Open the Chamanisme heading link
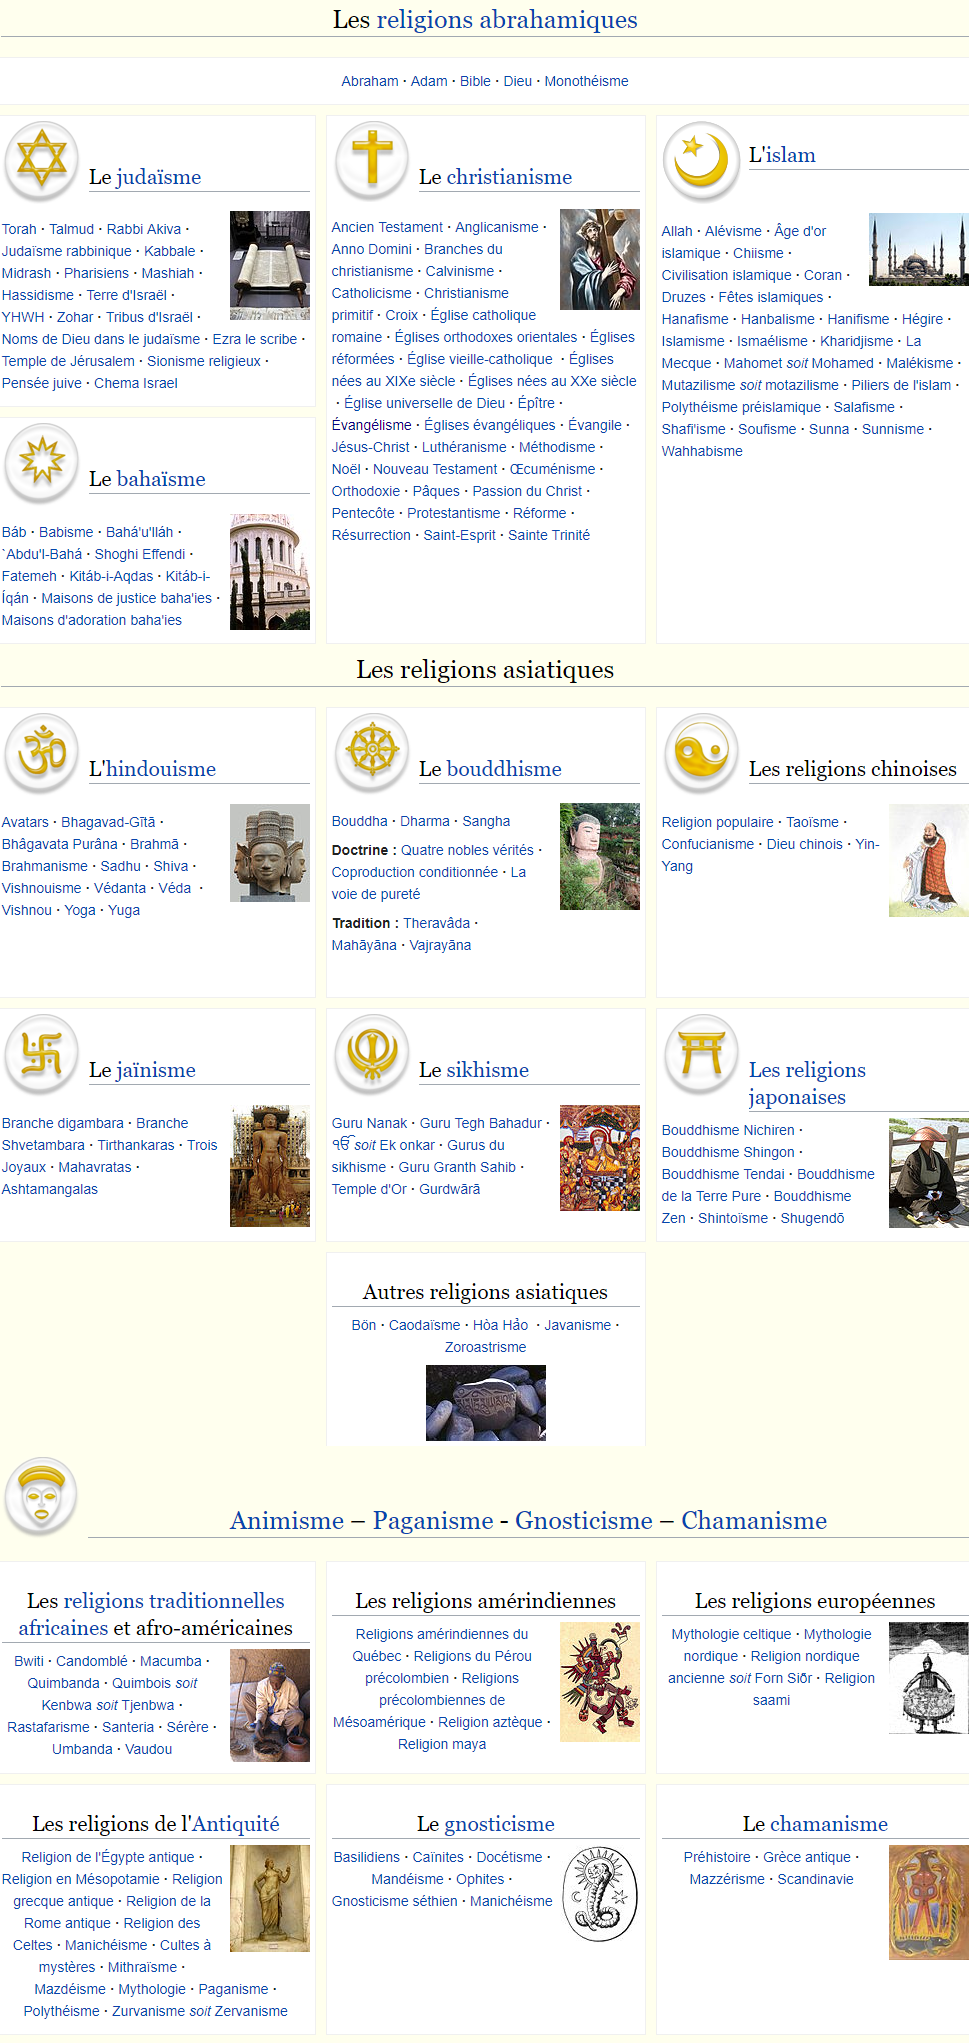The width and height of the screenshot is (969, 2043). 753,1520
